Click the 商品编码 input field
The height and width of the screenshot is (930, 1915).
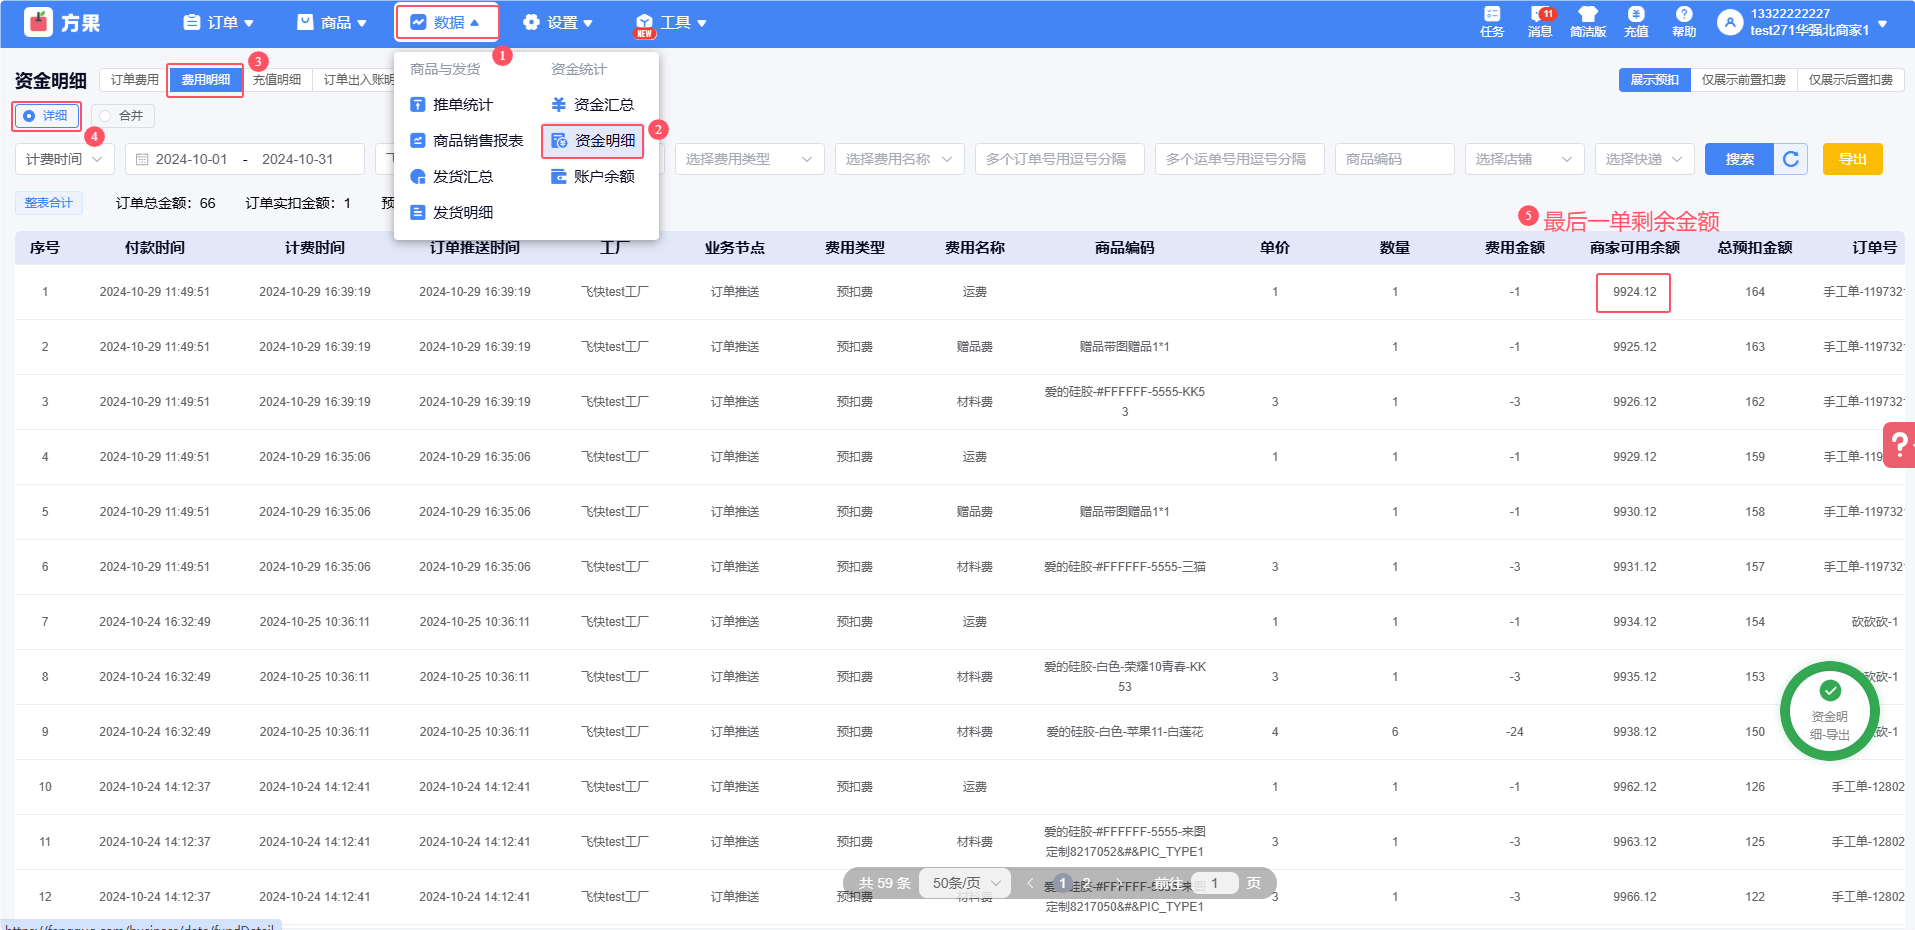pos(1394,159)
